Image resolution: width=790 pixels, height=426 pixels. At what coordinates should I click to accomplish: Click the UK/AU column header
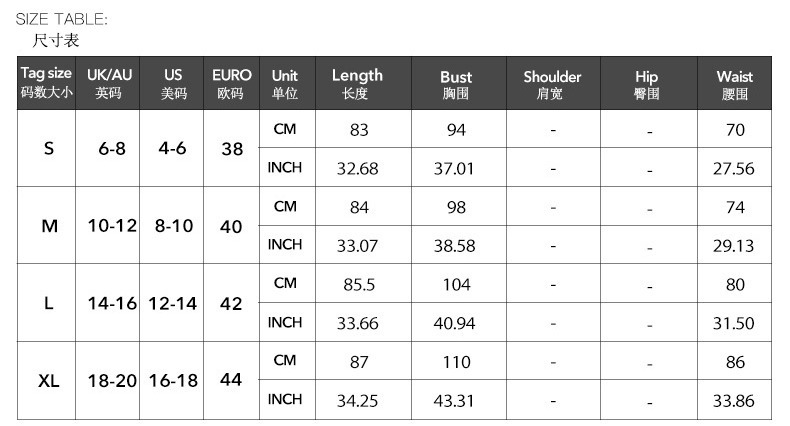click(109, 83)
